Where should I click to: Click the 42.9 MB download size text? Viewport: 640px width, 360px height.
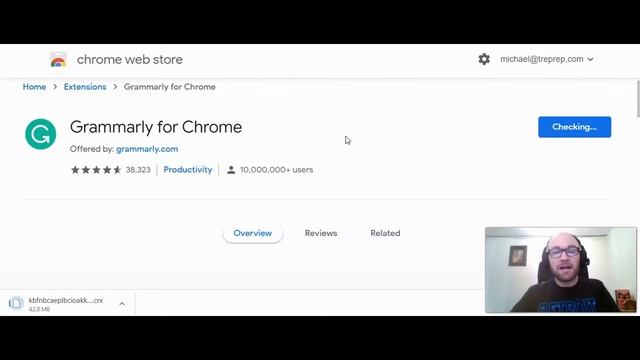click(x=39, y=309)
